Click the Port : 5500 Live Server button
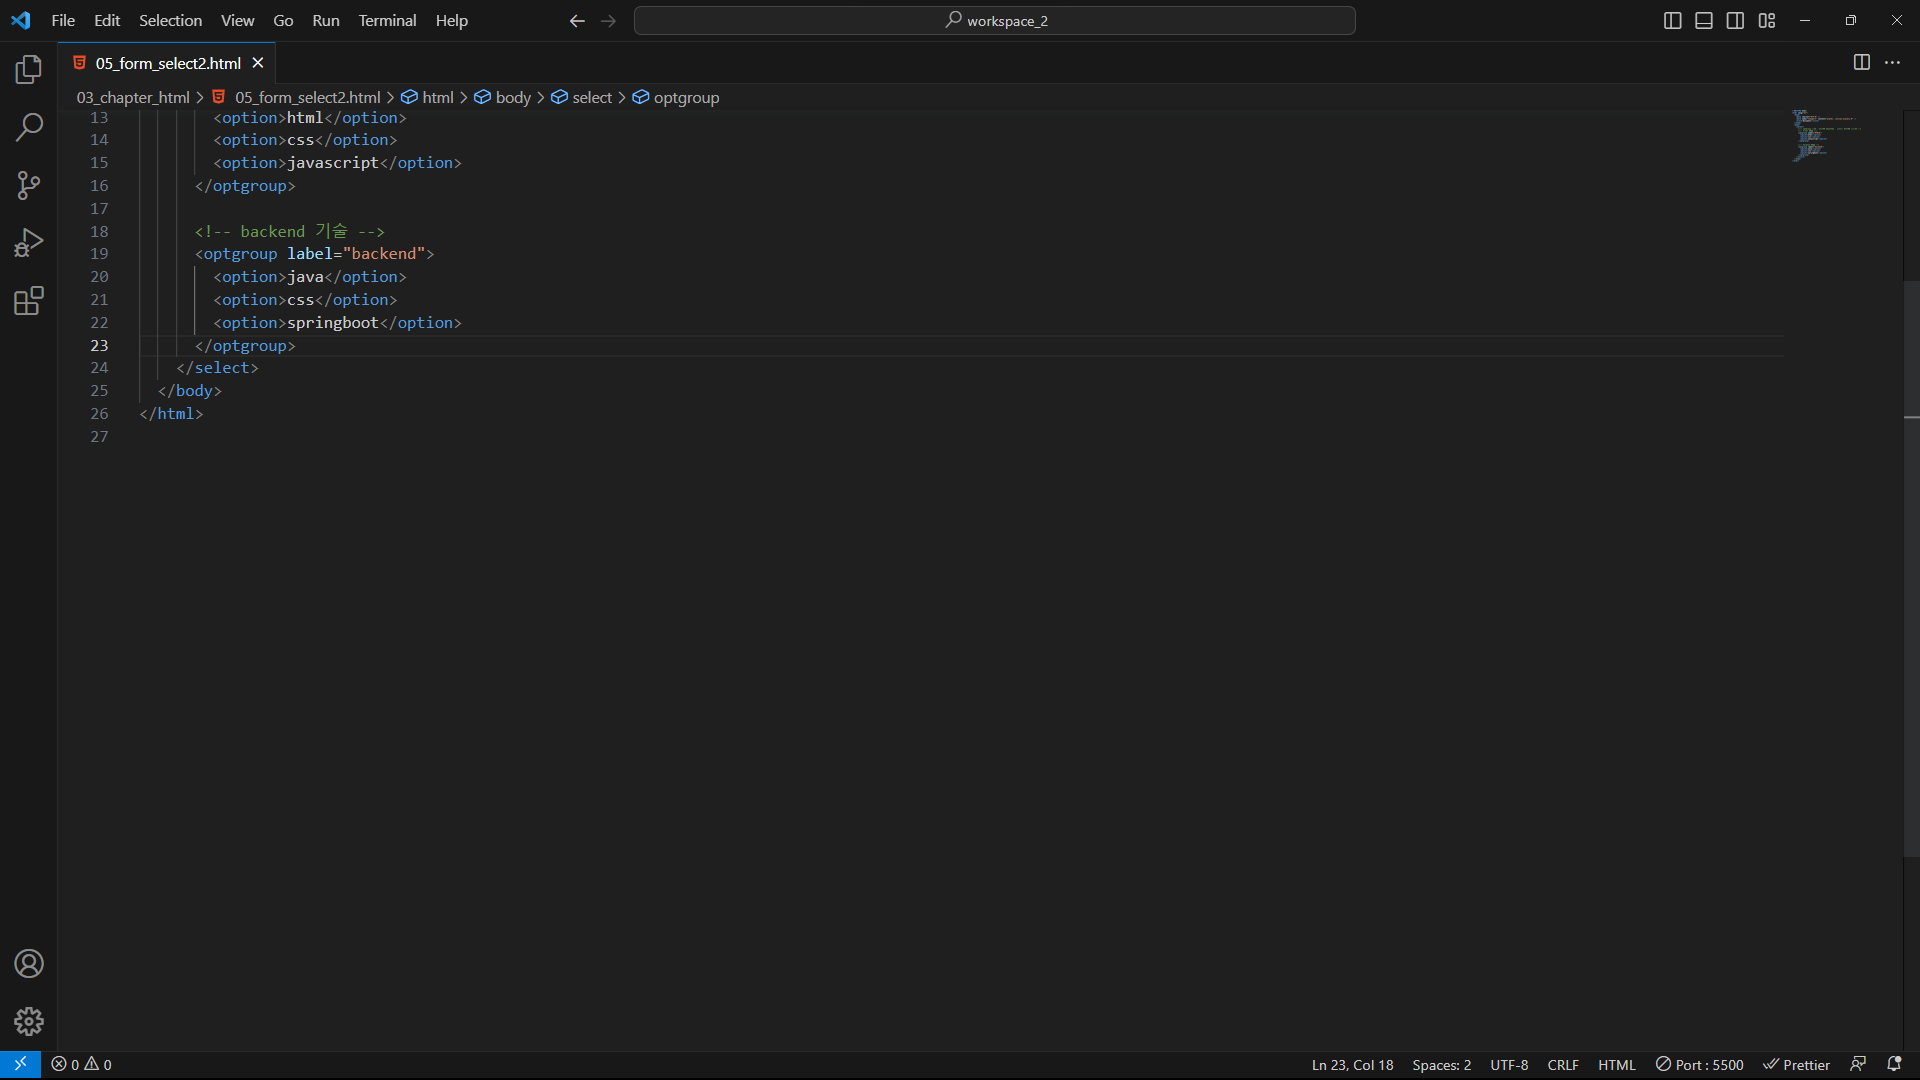Image resolution: width=1920 pixels, height=1080 pixels. coord(1699,1065)
